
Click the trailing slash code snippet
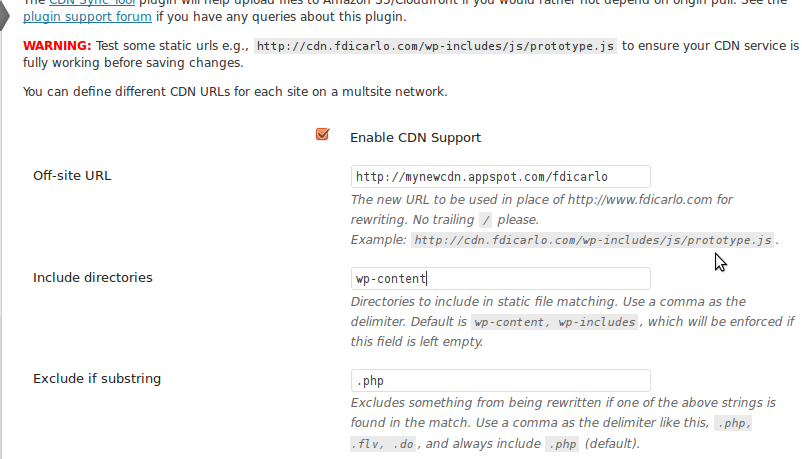tap(486, 220)
